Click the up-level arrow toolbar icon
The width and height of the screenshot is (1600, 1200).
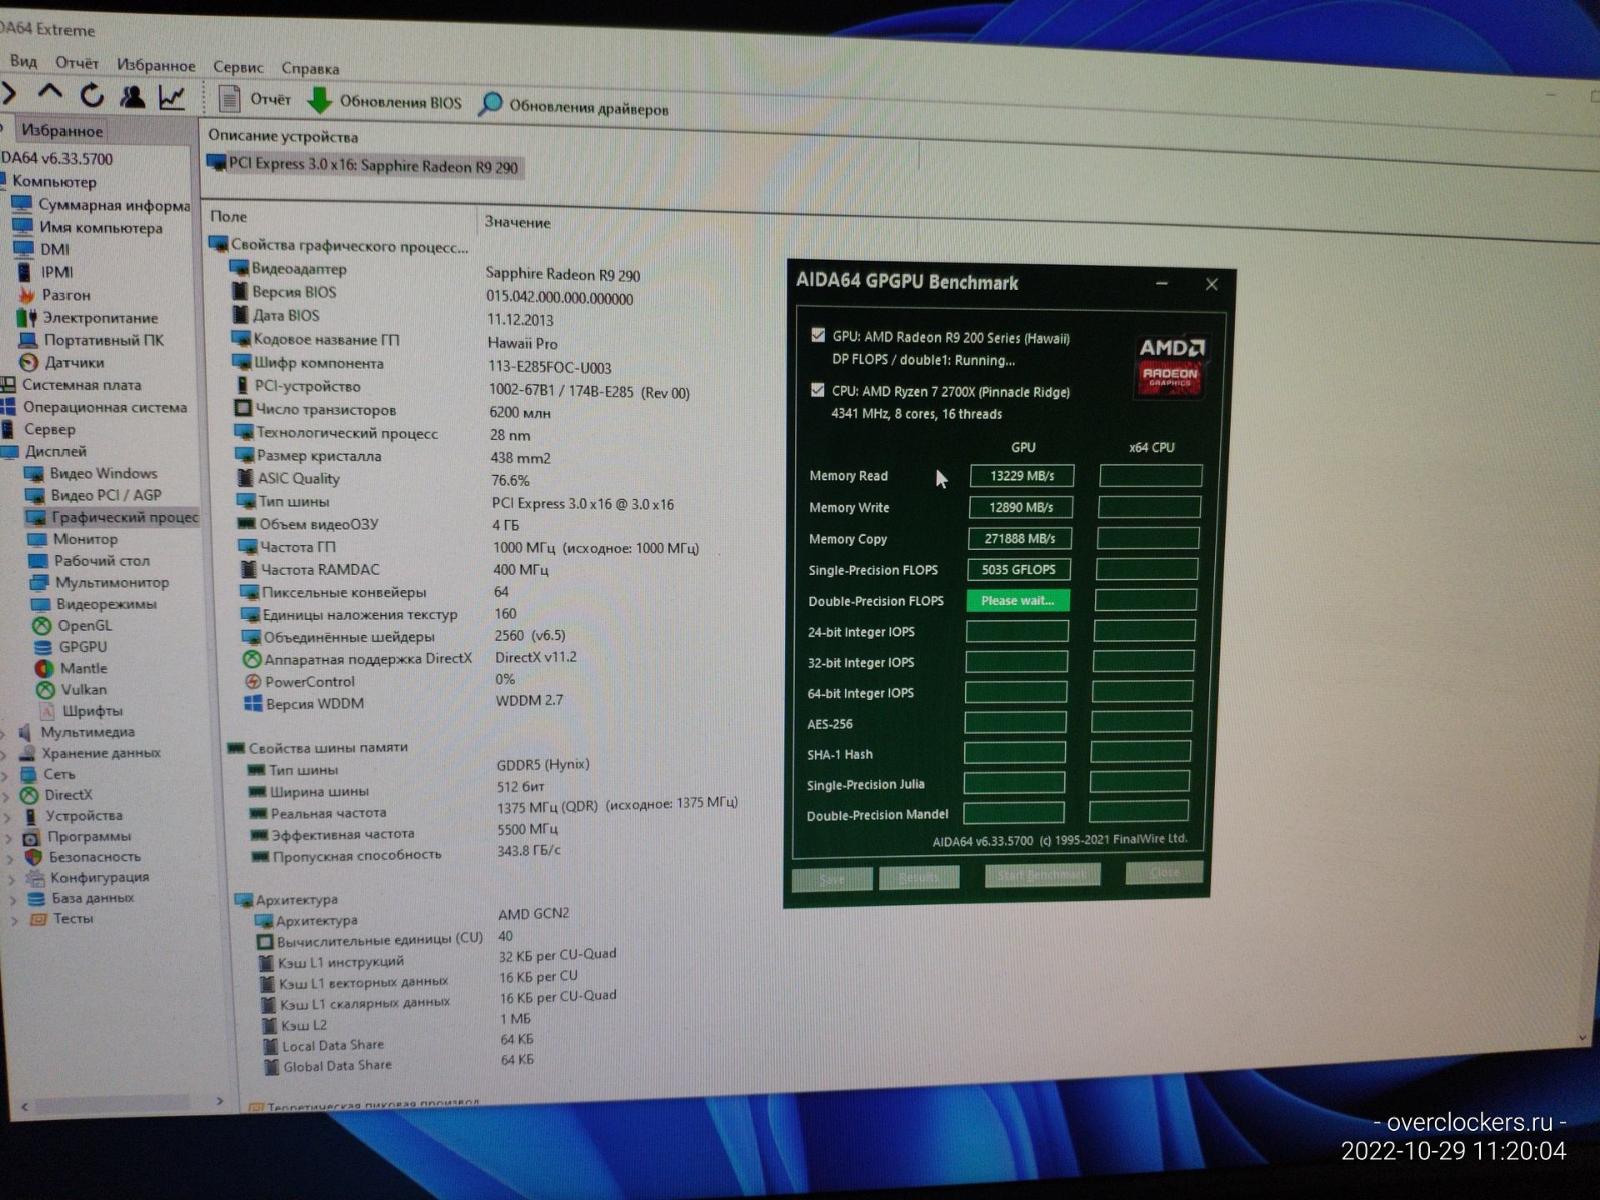click(x=50, y=94)
